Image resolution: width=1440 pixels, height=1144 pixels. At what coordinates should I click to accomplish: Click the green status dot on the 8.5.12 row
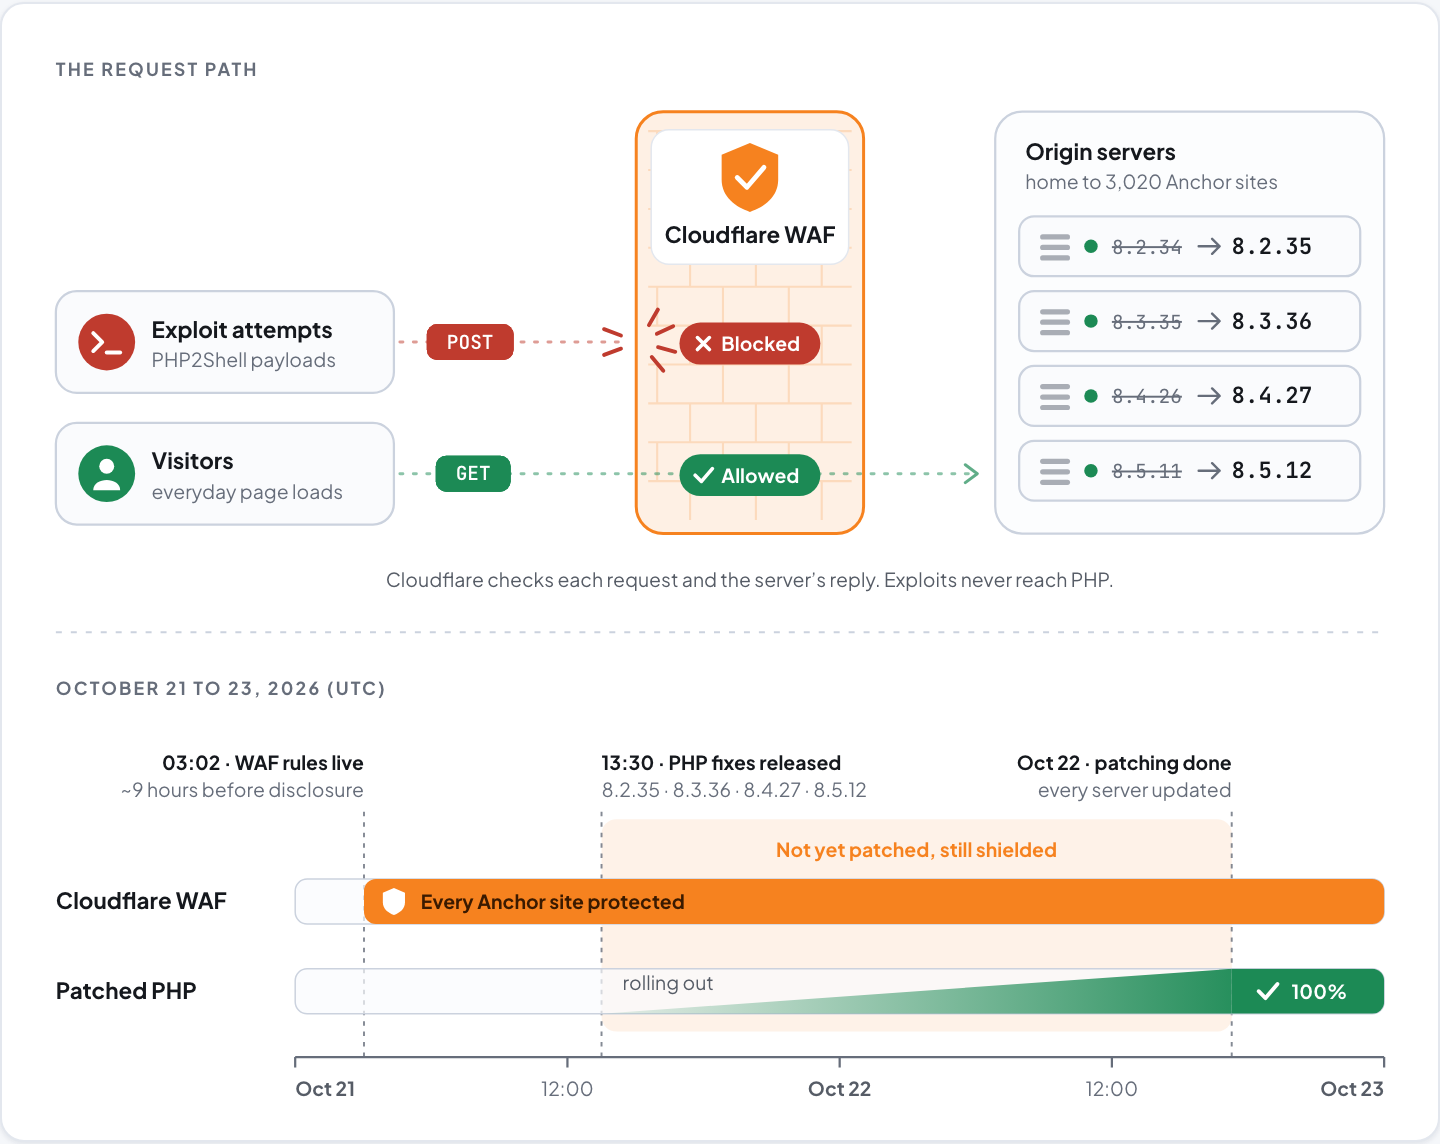(1091, 470)
